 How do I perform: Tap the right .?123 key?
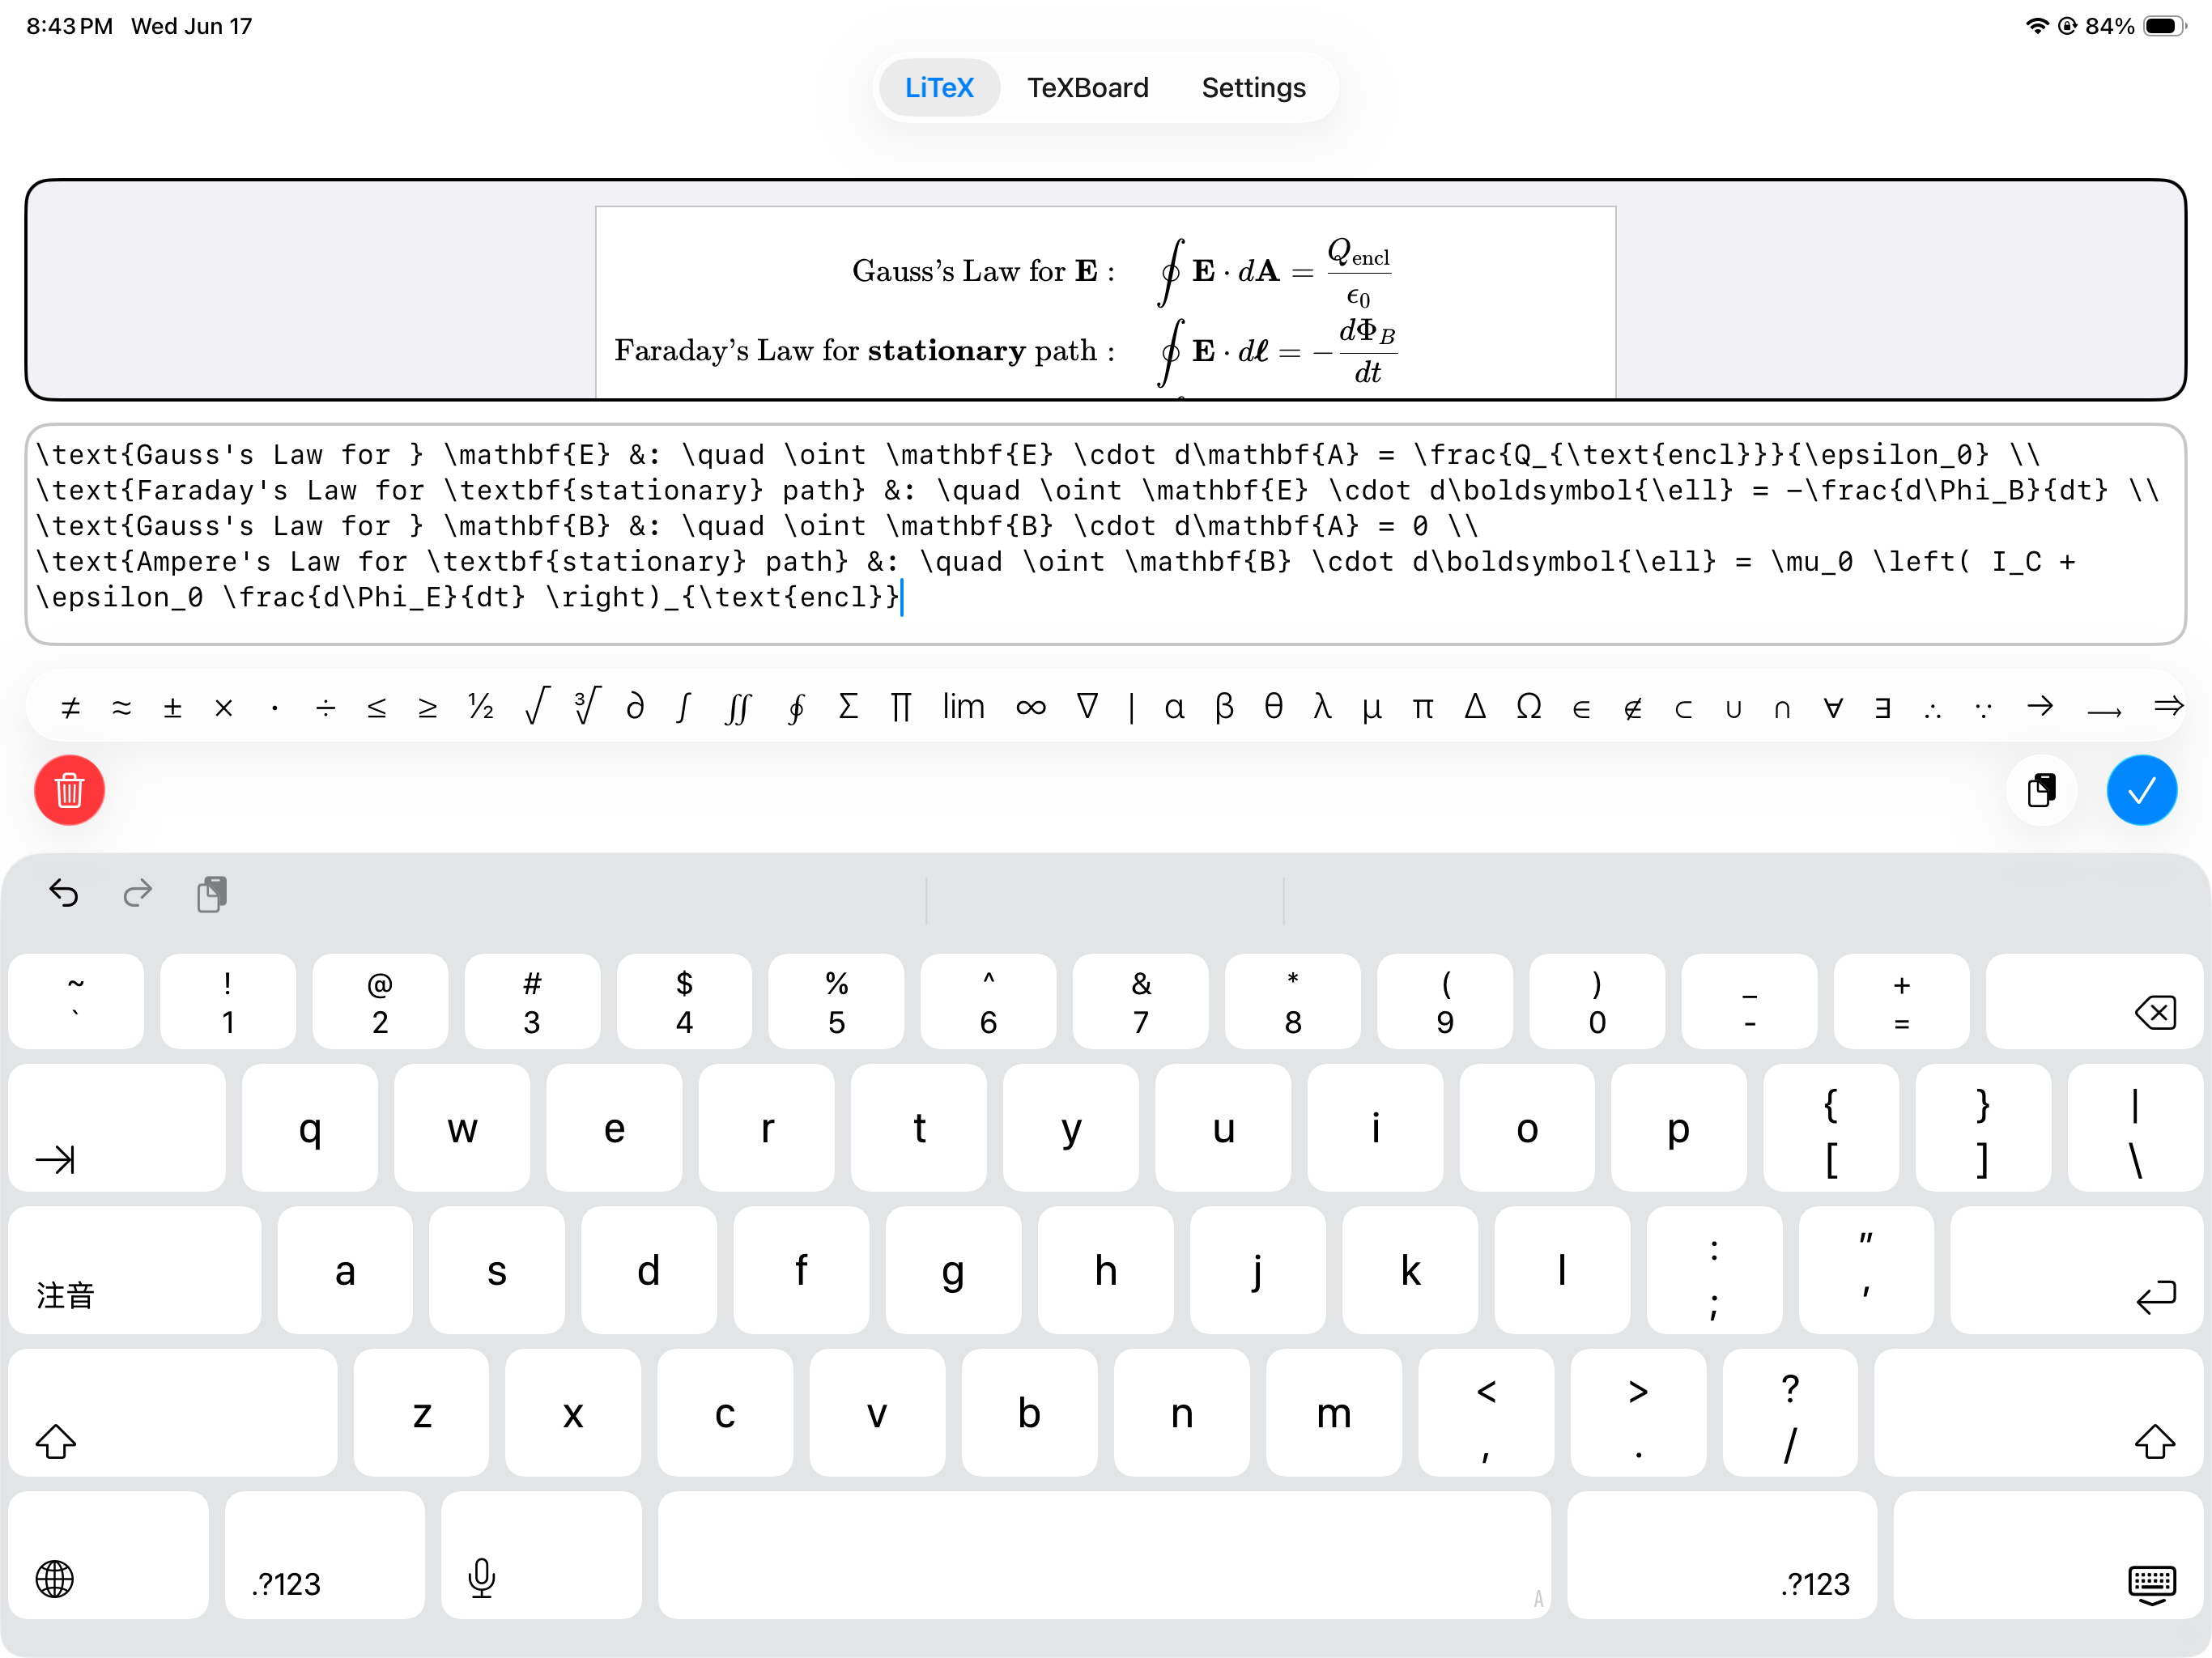coord(1722,1556)
